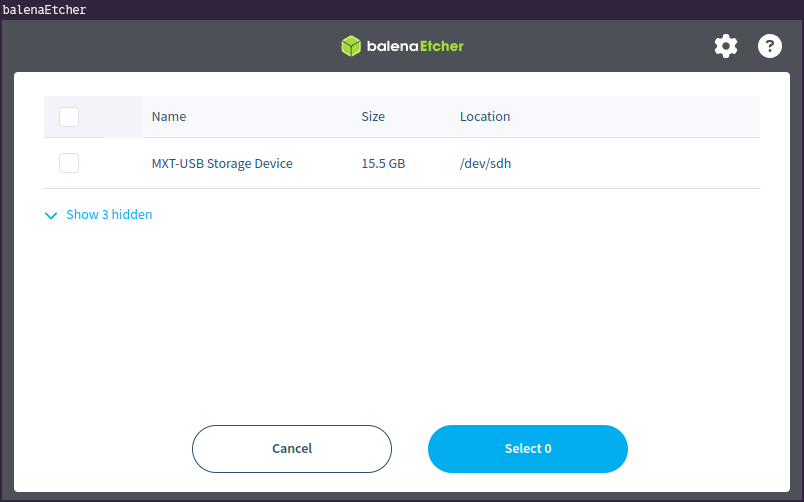Viewport: 804px width, 502px height.
Task: Check the MXT-USB Storage Device checkbox
Action: pyautogui.click(x=69, y=163)
